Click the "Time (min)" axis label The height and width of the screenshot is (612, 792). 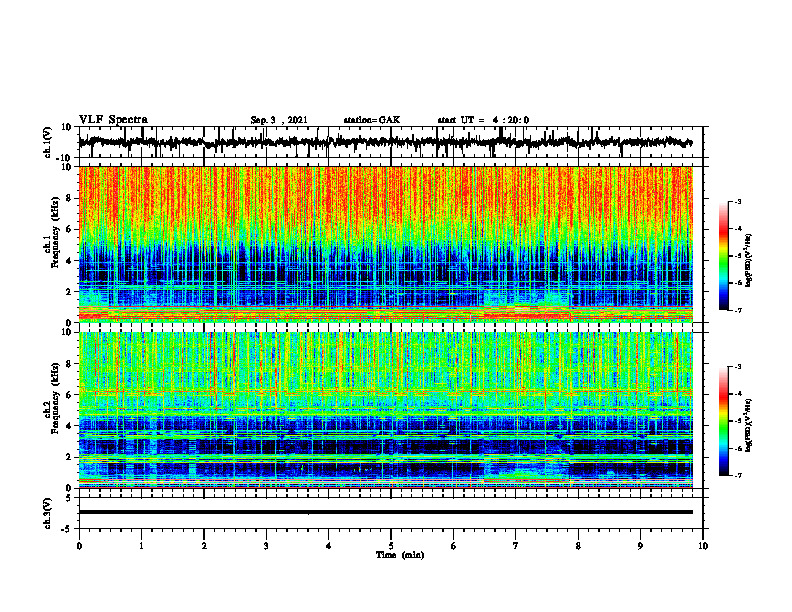click(400, 555)
